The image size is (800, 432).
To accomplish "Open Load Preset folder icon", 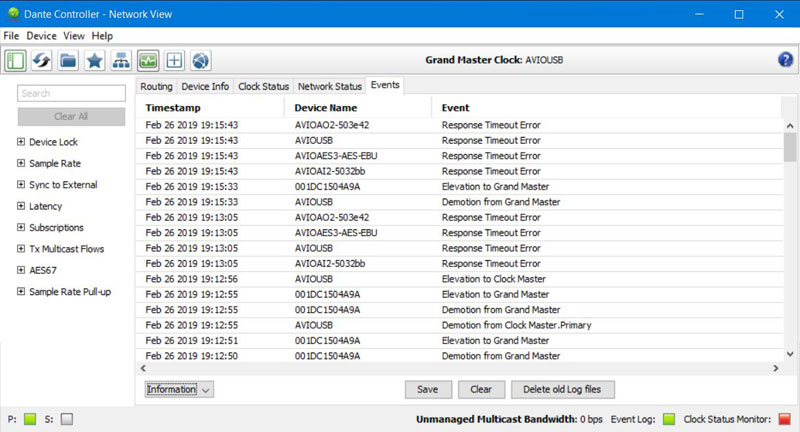I will pyautogui.click(x=68, y=60).
